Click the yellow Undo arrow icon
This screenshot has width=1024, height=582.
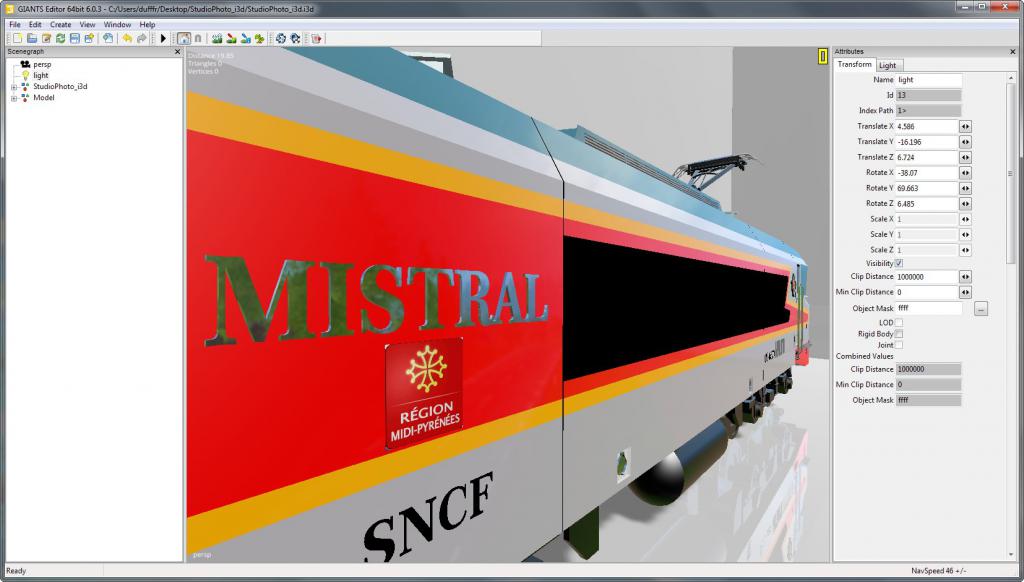click(127, 39)
